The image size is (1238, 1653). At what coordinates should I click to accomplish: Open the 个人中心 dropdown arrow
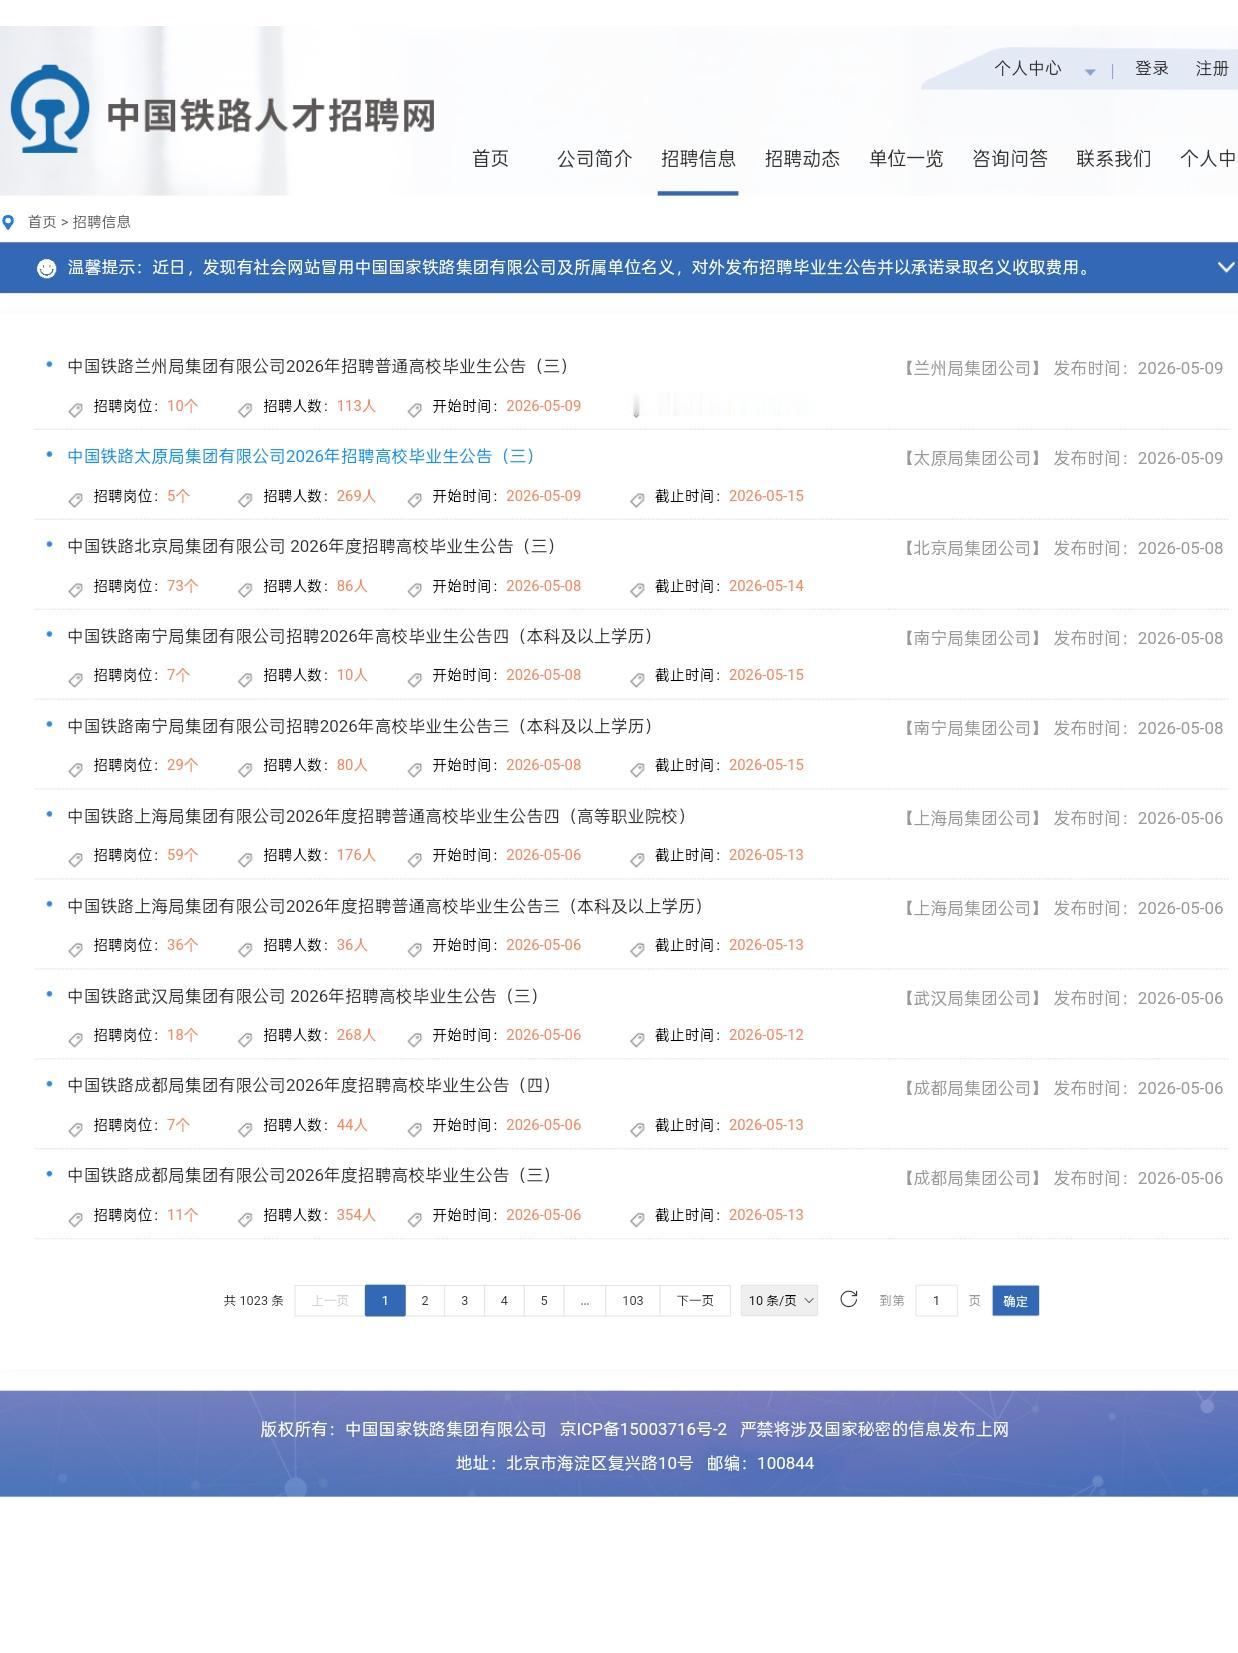1090,71
